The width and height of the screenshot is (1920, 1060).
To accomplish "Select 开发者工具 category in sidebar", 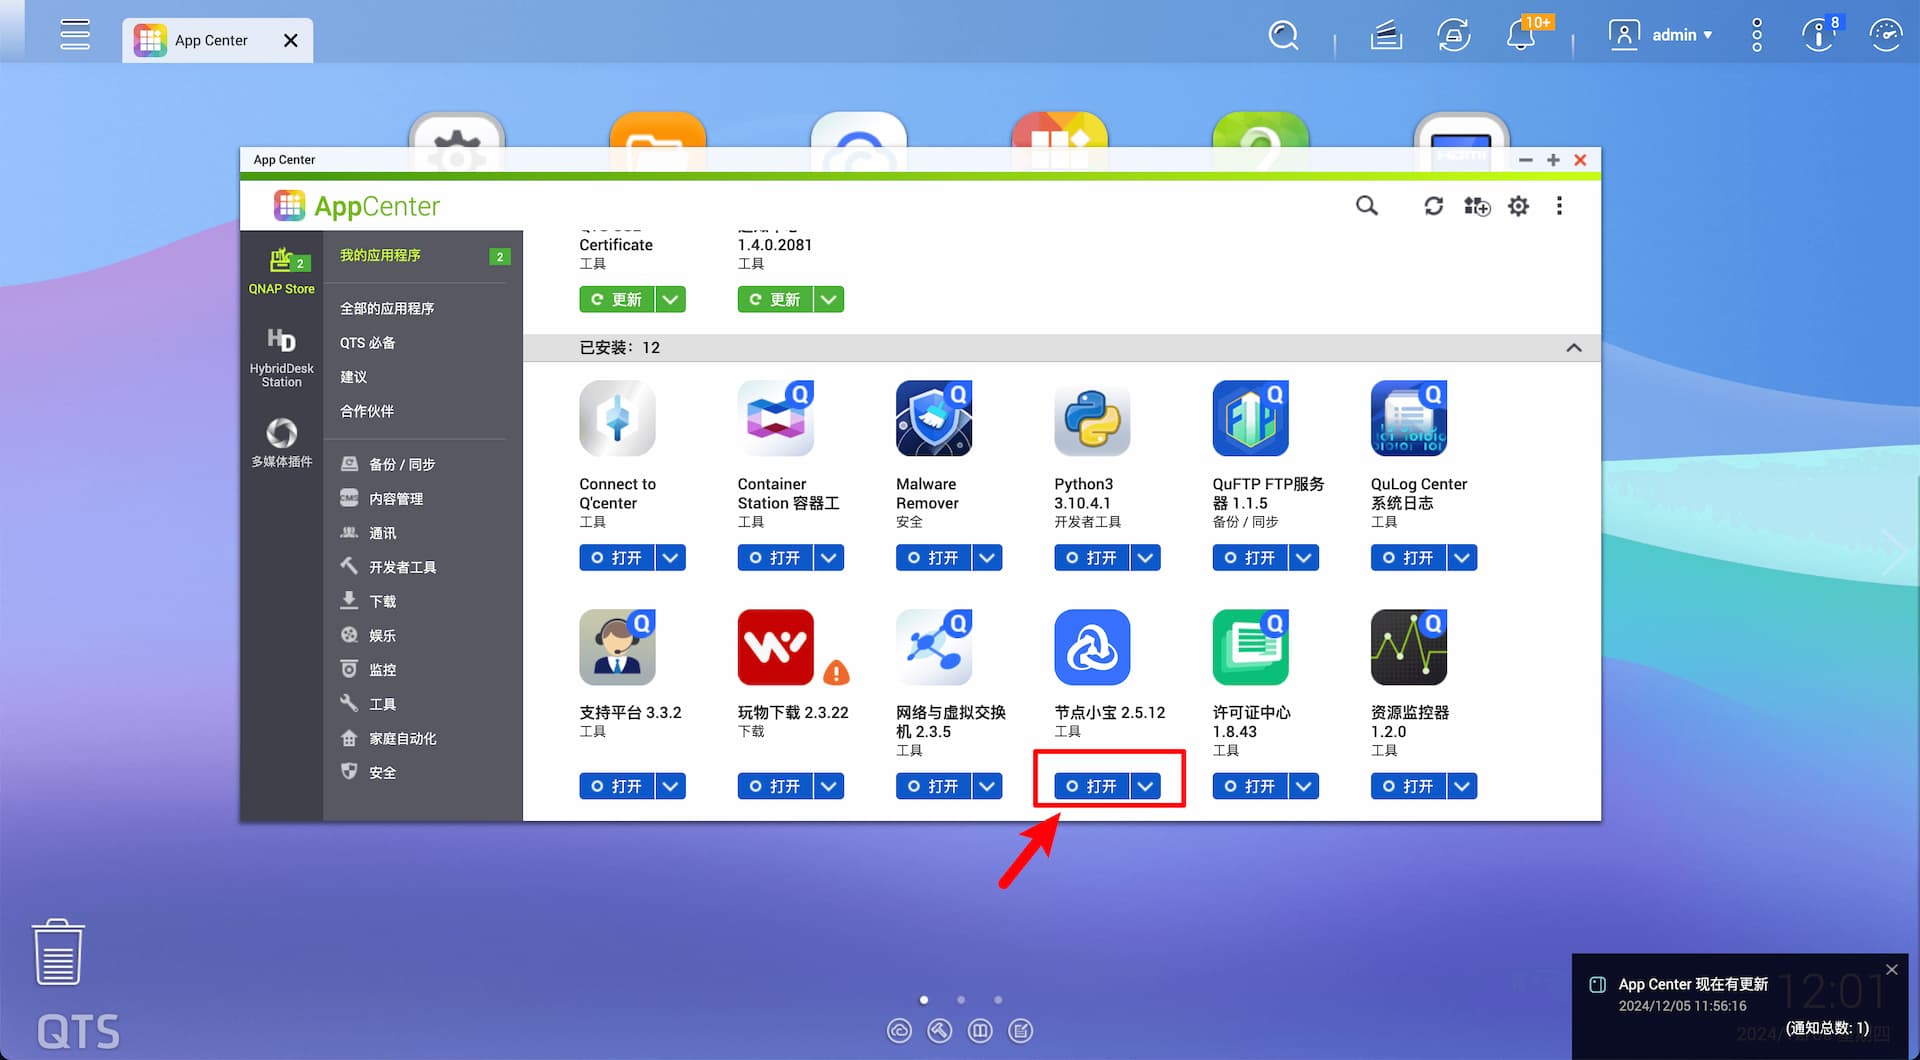I will pyautogui.click(x=402, y=567).
